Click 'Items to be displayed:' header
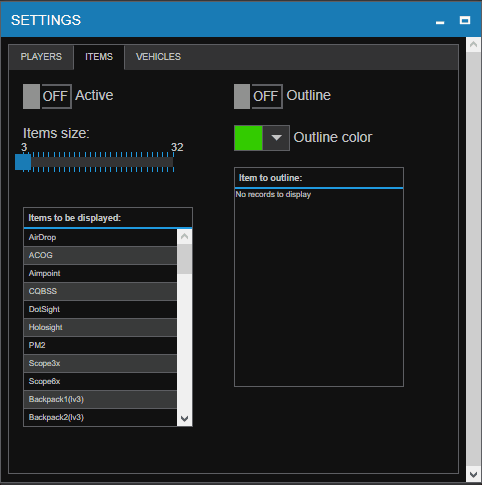Screen dimensions: 482x485 tap(108, 218)
